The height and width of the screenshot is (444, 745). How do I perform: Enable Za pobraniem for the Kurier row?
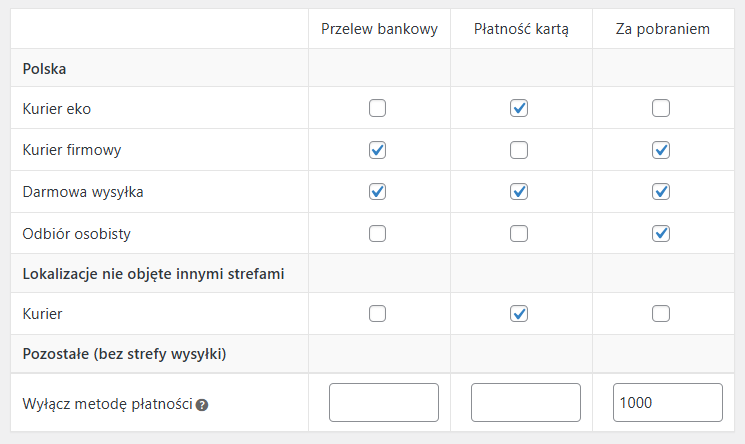click(661, 314)
